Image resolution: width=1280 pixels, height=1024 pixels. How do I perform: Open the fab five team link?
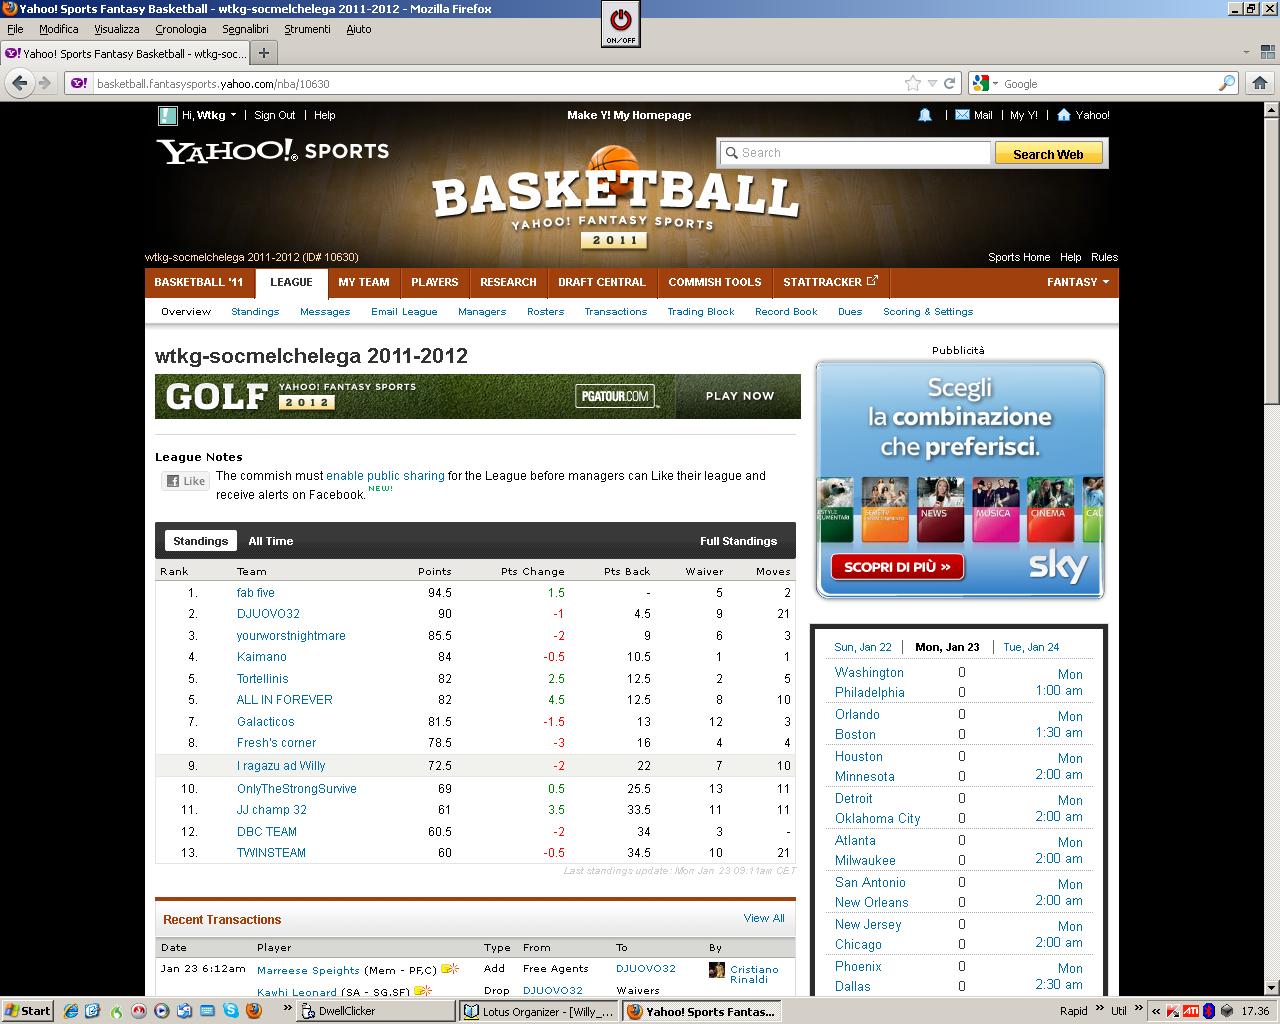coord(255,593)
